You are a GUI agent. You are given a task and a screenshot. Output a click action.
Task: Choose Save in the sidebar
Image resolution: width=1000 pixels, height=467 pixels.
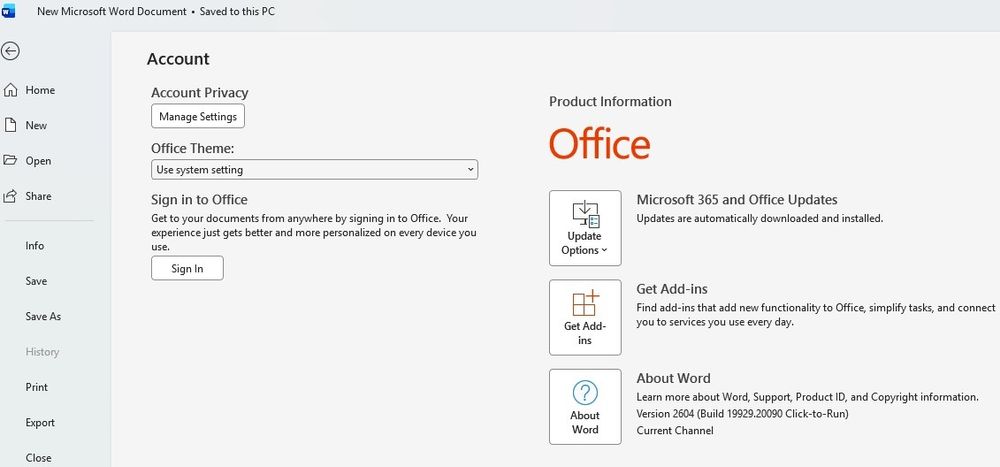(36, 281)
